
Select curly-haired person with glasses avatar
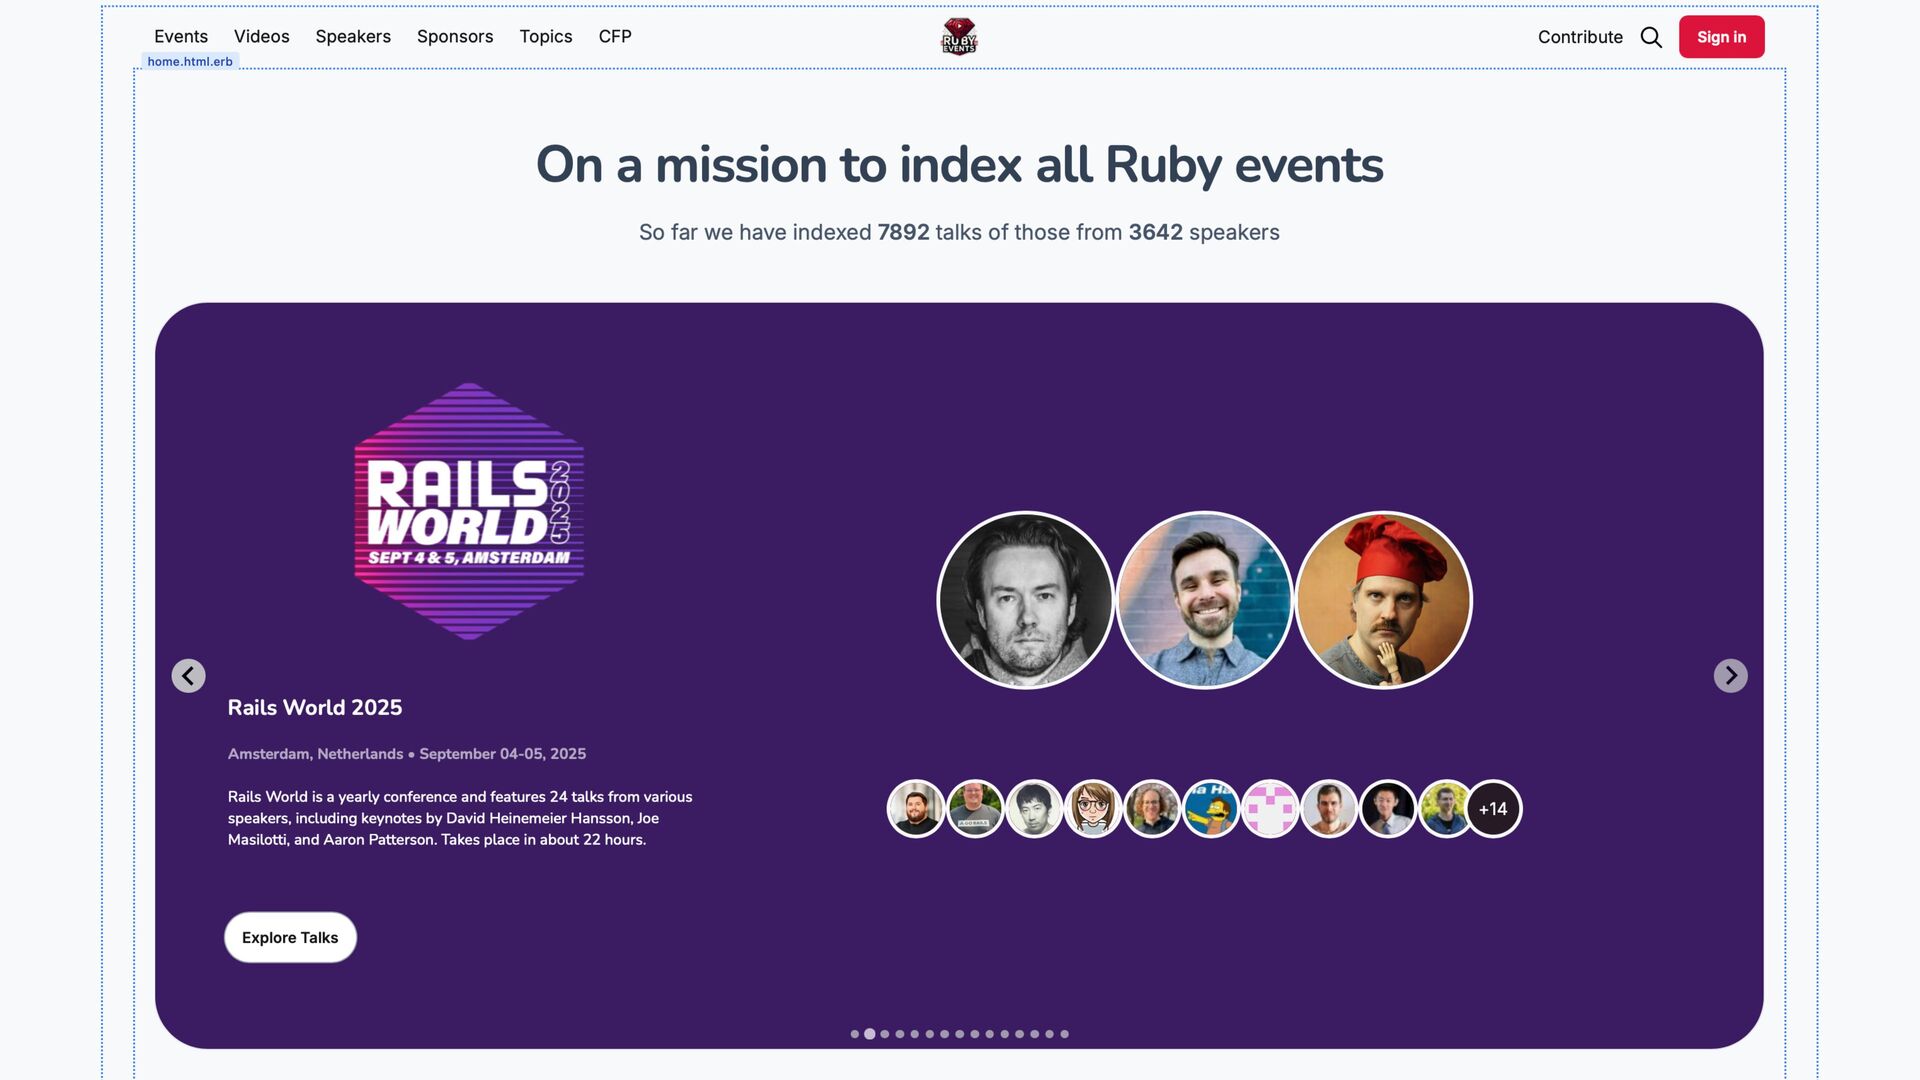(x=1152, y=809)
